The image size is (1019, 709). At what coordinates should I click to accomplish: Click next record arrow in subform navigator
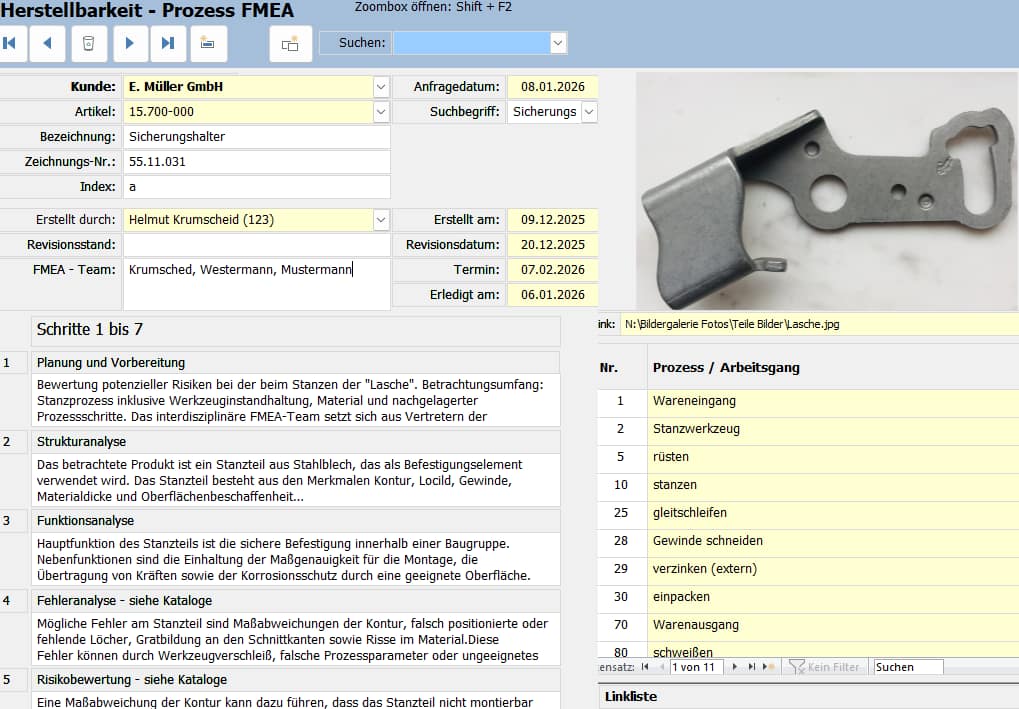(736, 667)
